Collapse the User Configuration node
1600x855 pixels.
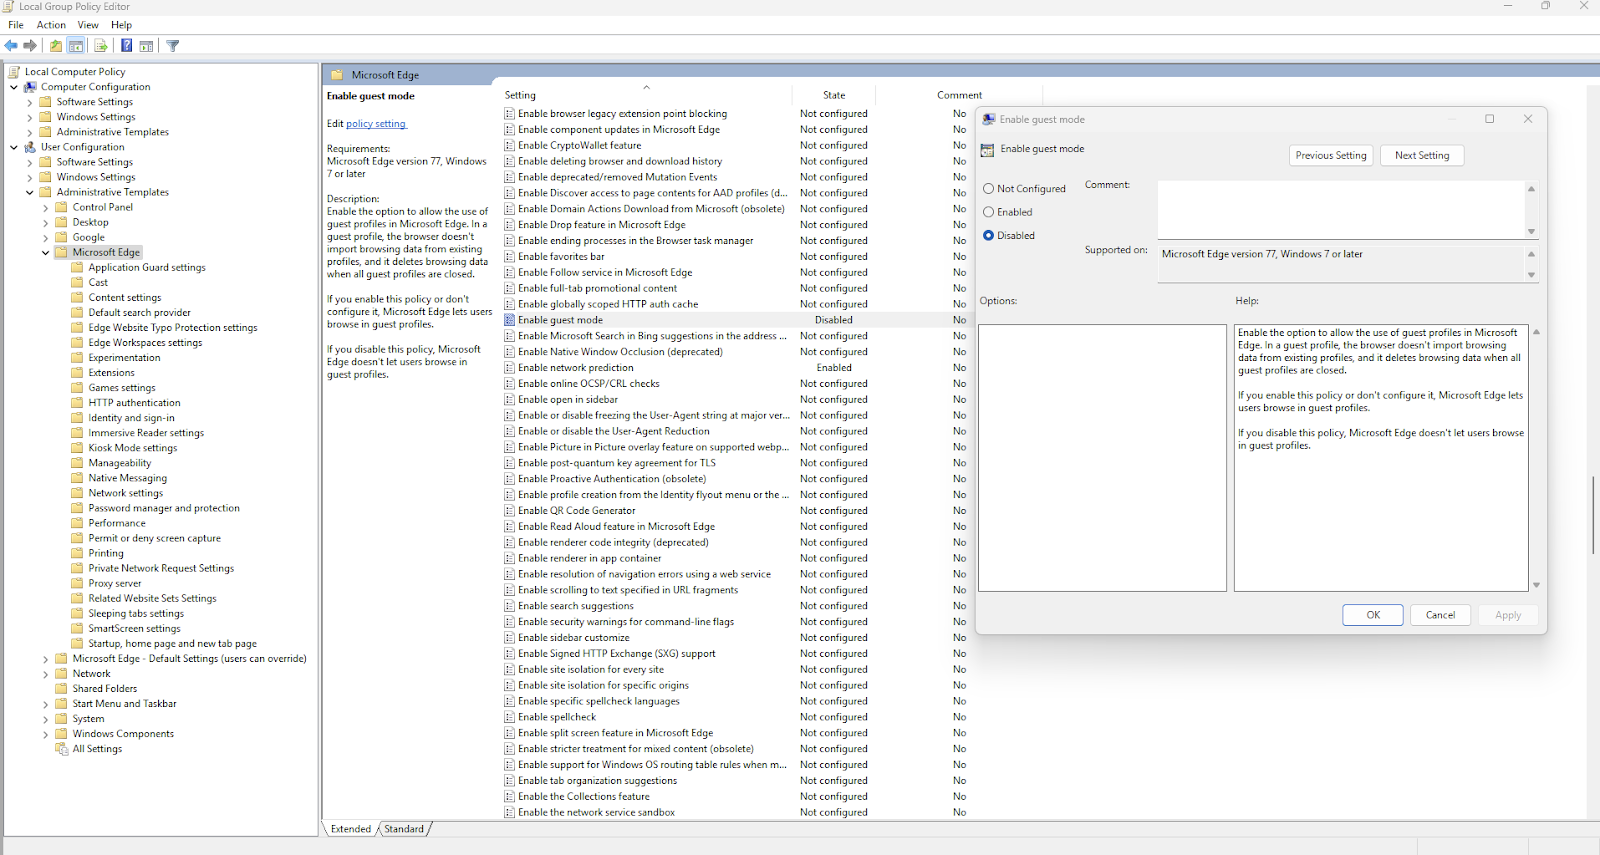point(14,147)
